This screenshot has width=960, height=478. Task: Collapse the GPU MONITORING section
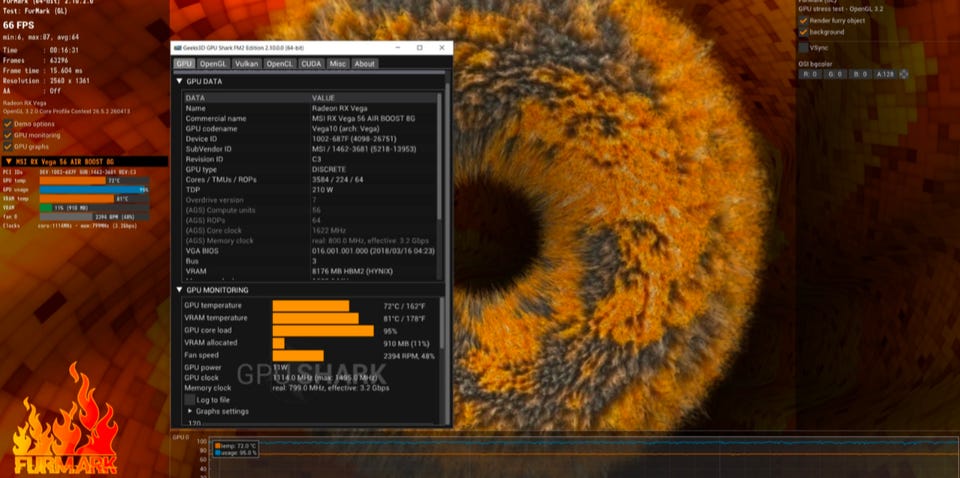(x=179, y=289)
